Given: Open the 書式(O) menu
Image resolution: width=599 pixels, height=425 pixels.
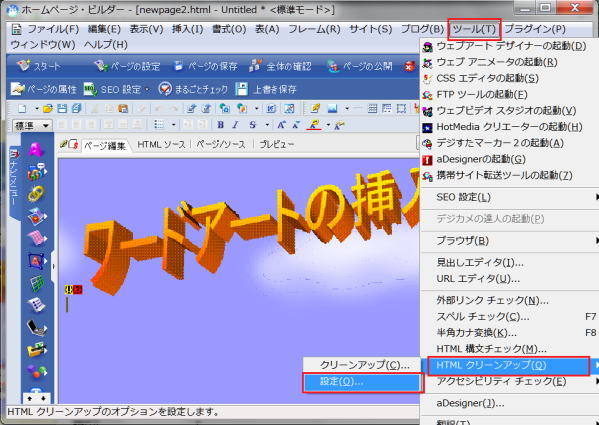Looking at the screenshot, I should (x=229, y=29).
